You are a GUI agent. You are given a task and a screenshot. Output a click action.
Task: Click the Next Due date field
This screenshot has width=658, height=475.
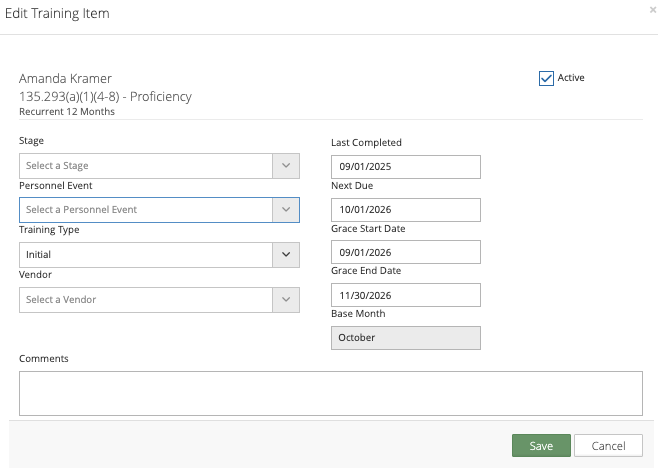tap(406, 210)
